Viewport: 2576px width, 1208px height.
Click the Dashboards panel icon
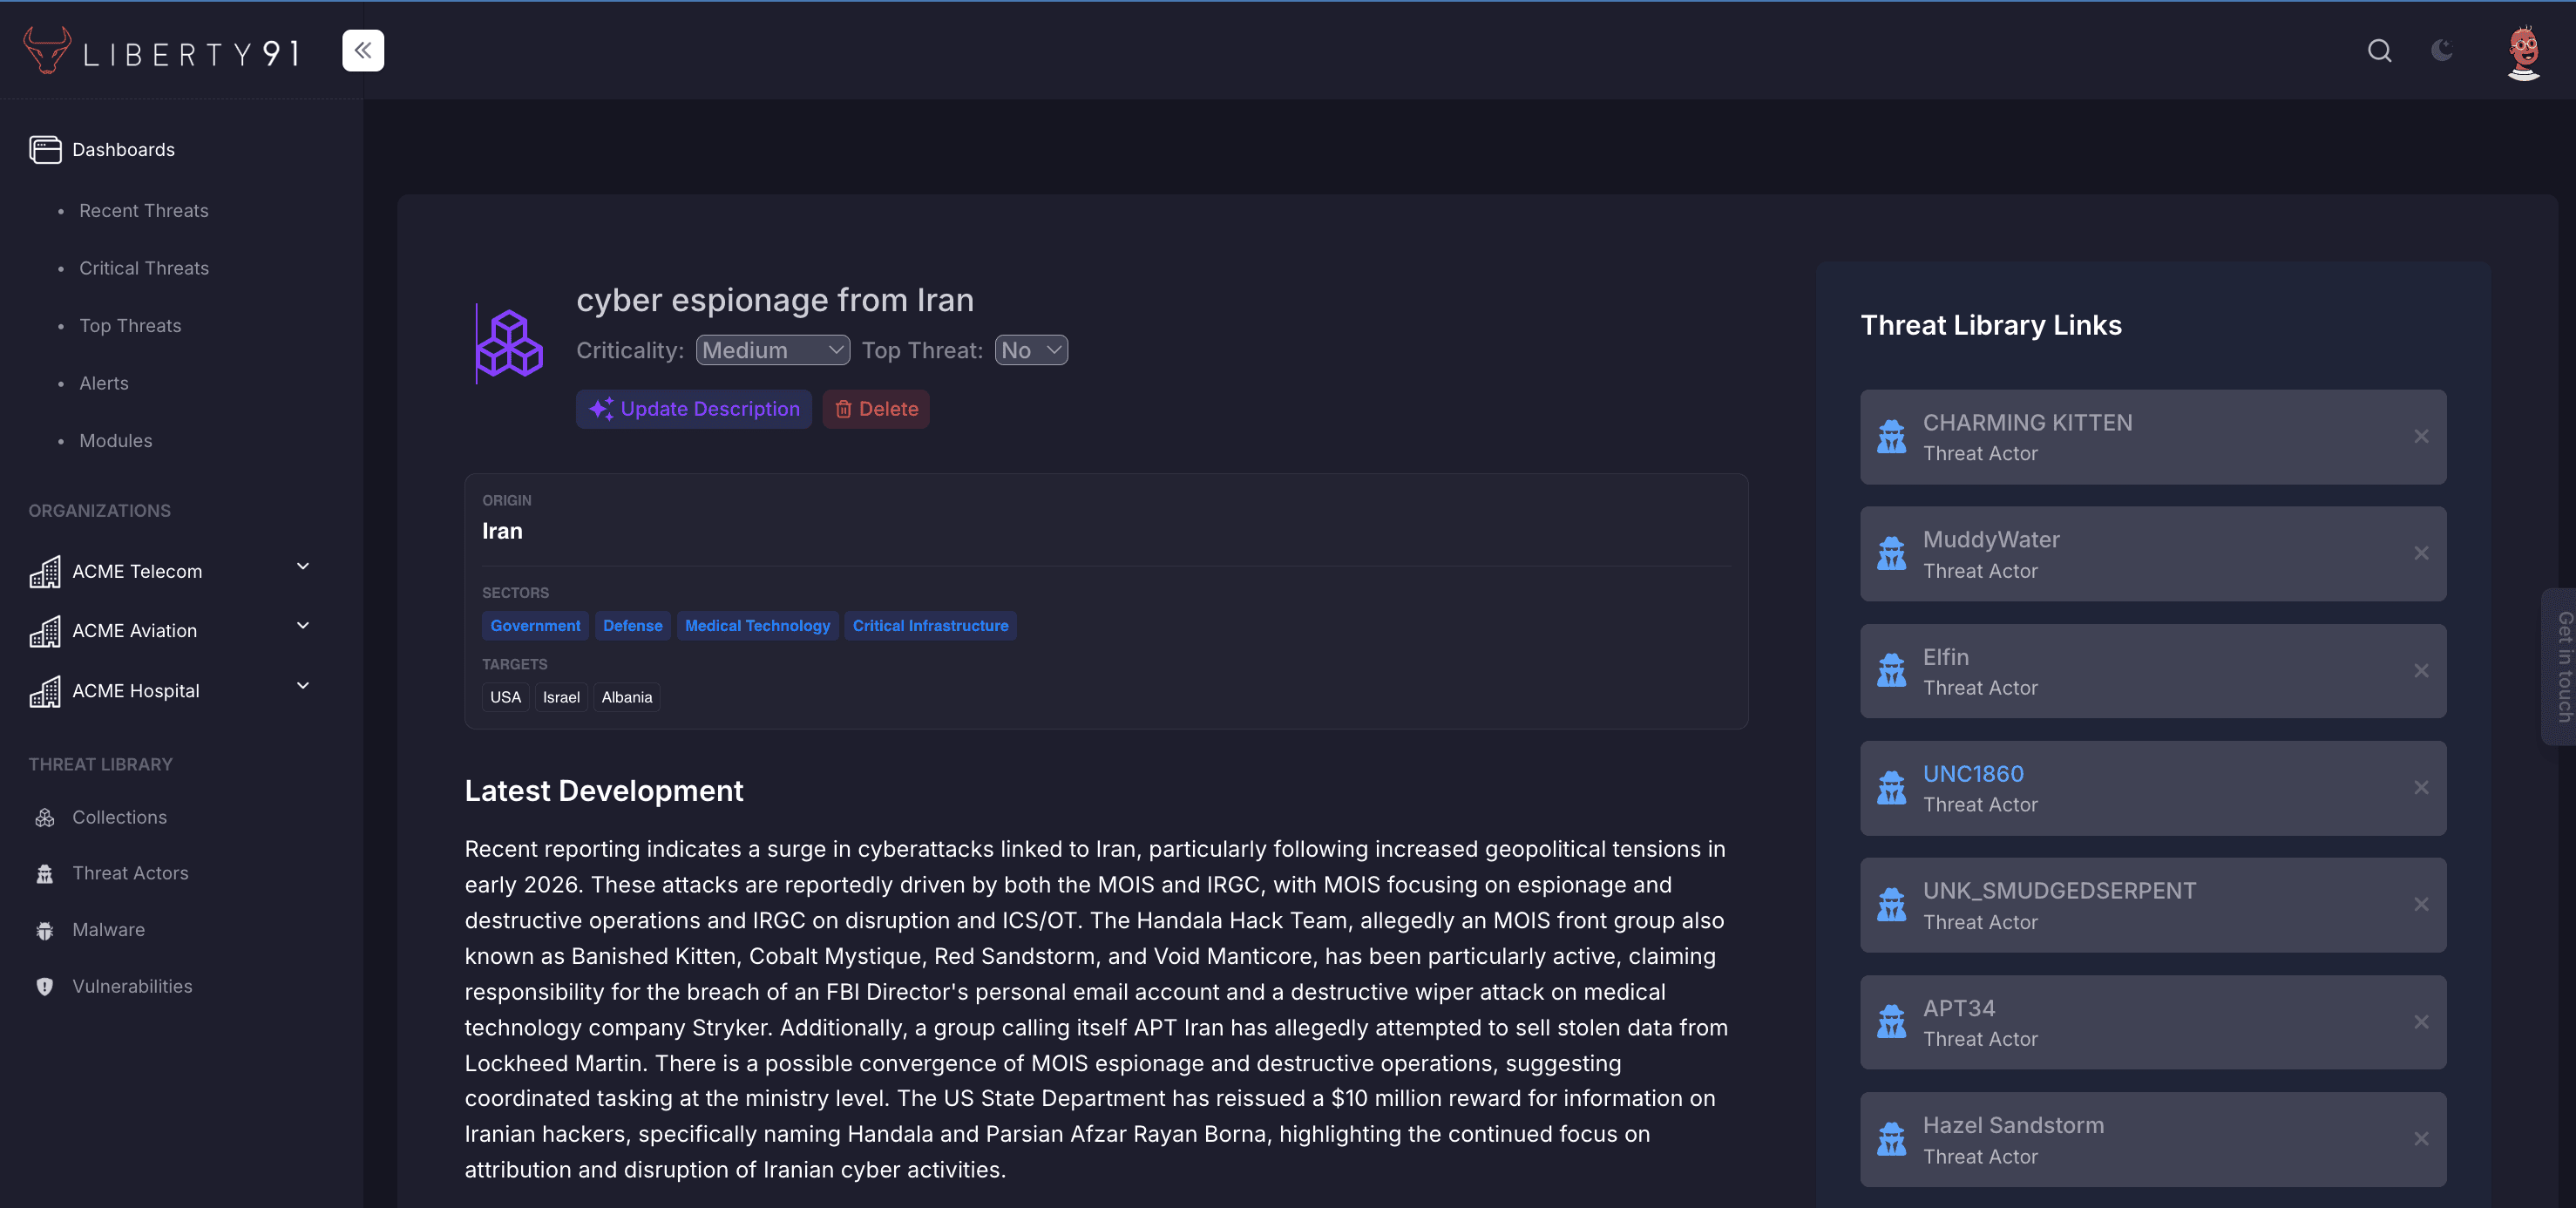45,149
